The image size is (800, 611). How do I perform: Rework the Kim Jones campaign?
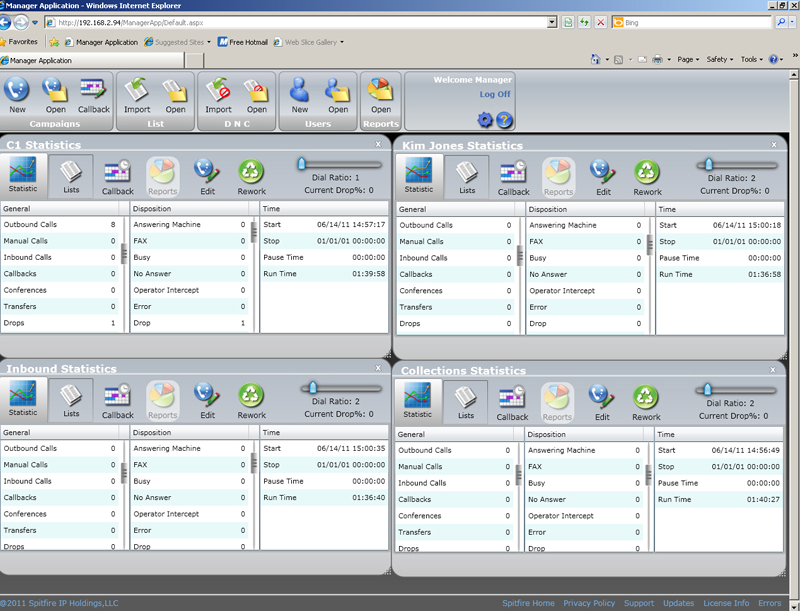pos(647,177)
